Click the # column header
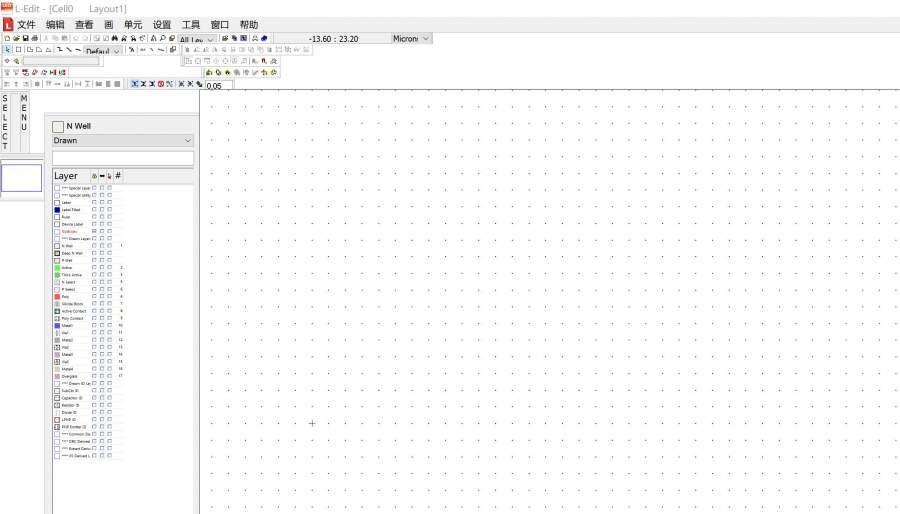 click(118, 176)
